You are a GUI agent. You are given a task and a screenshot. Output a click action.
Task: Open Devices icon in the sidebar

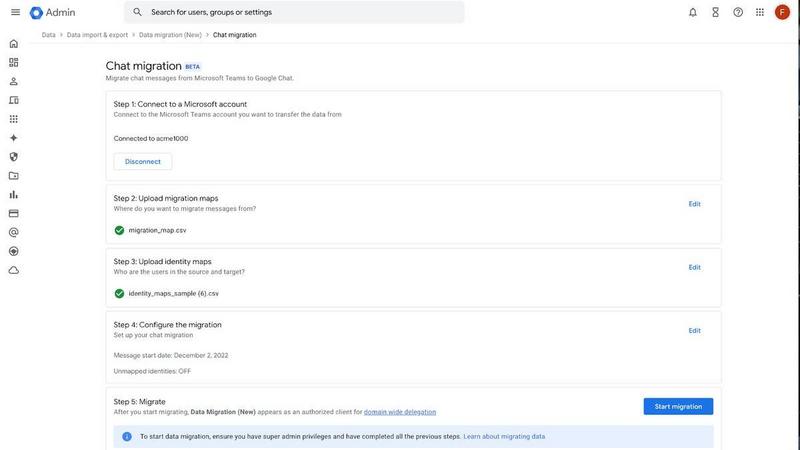[x=14, y=100]
